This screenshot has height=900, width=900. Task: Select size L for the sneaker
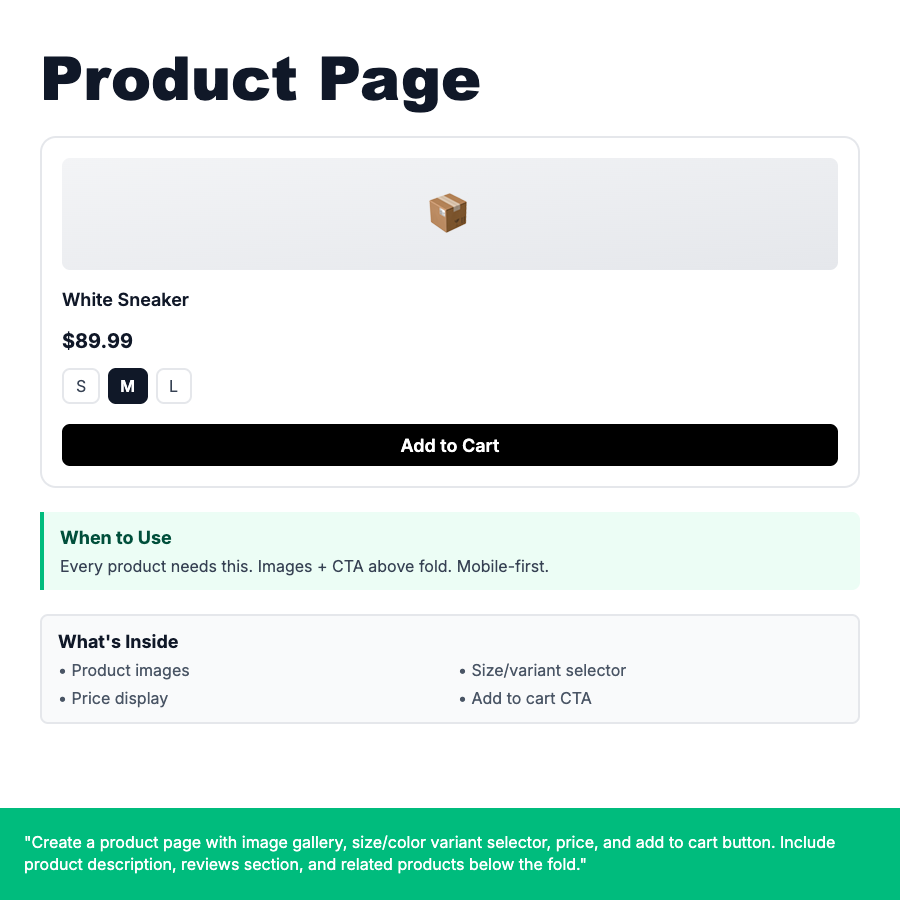(x=174, y=386)
